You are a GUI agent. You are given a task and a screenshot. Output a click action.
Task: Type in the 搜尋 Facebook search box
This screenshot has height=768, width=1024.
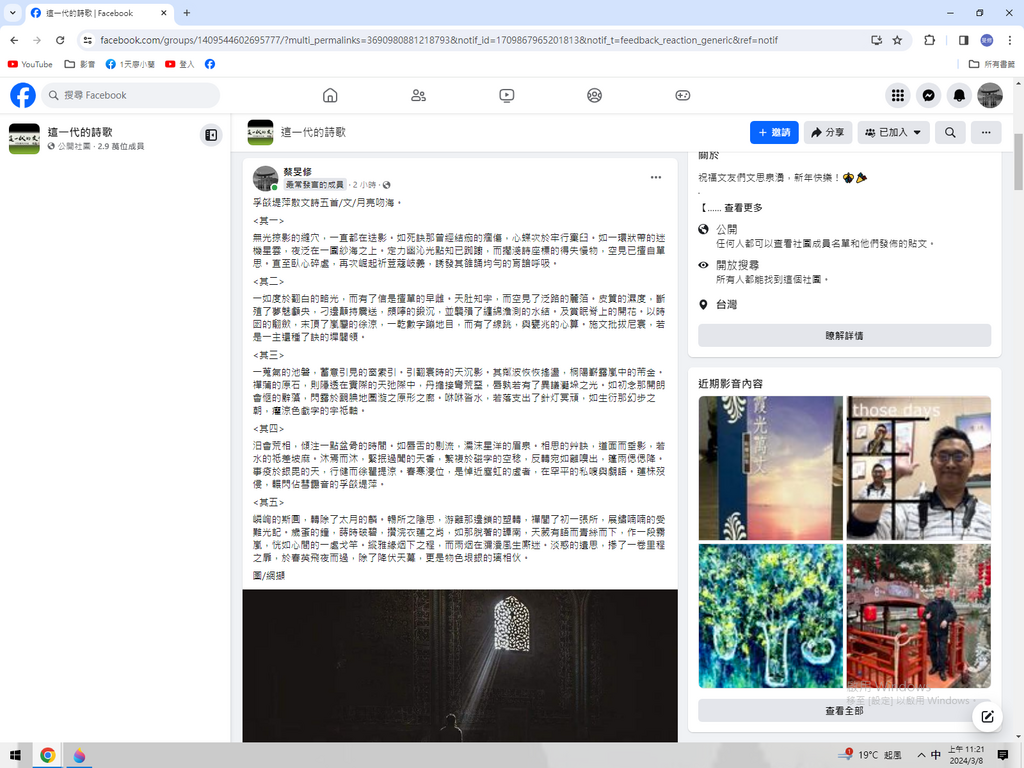(x=140, y=95)
